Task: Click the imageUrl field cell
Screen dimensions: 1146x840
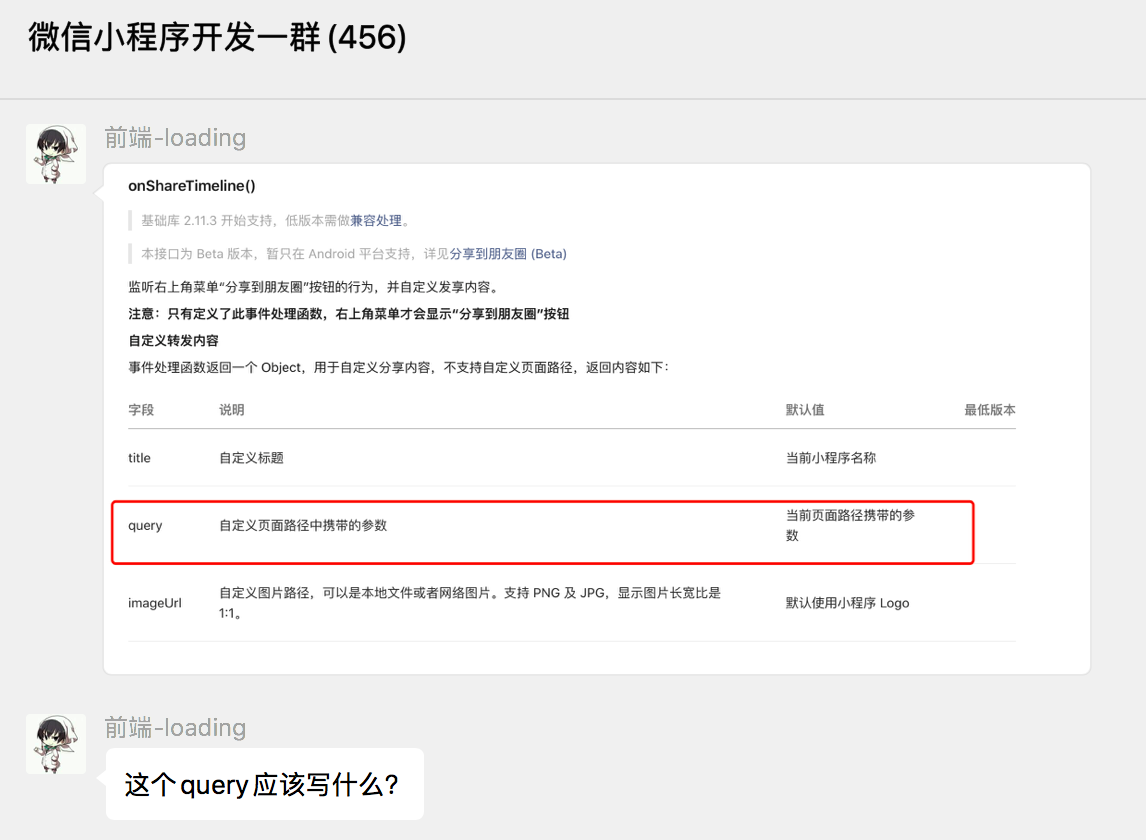Action: point(154,603)
